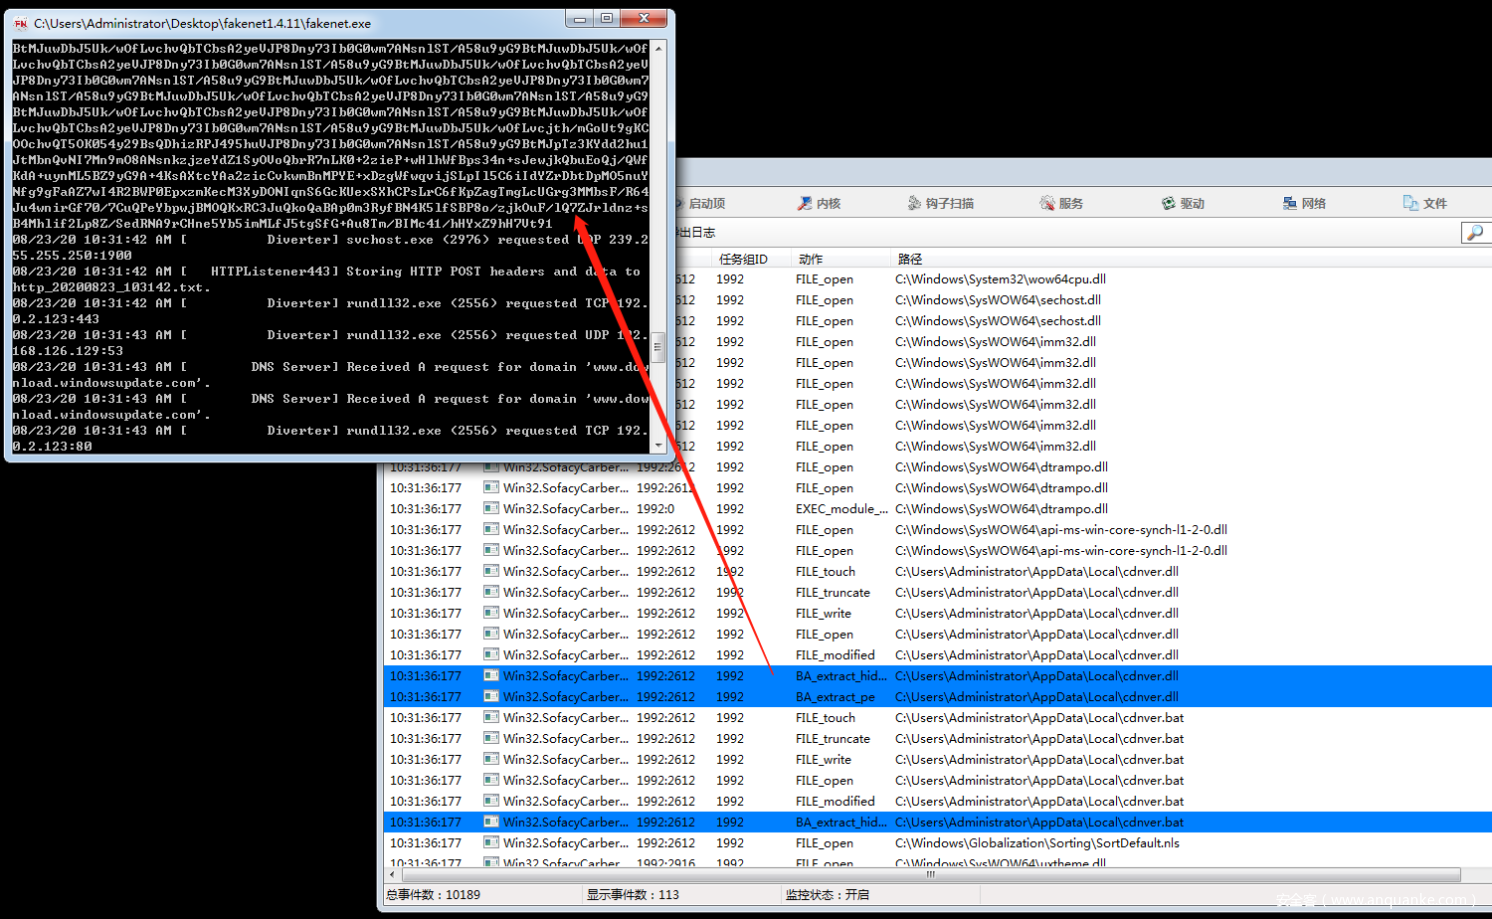Switch to the 服务 services tab
This screenshot has height=919, width=1492.
1061,203
